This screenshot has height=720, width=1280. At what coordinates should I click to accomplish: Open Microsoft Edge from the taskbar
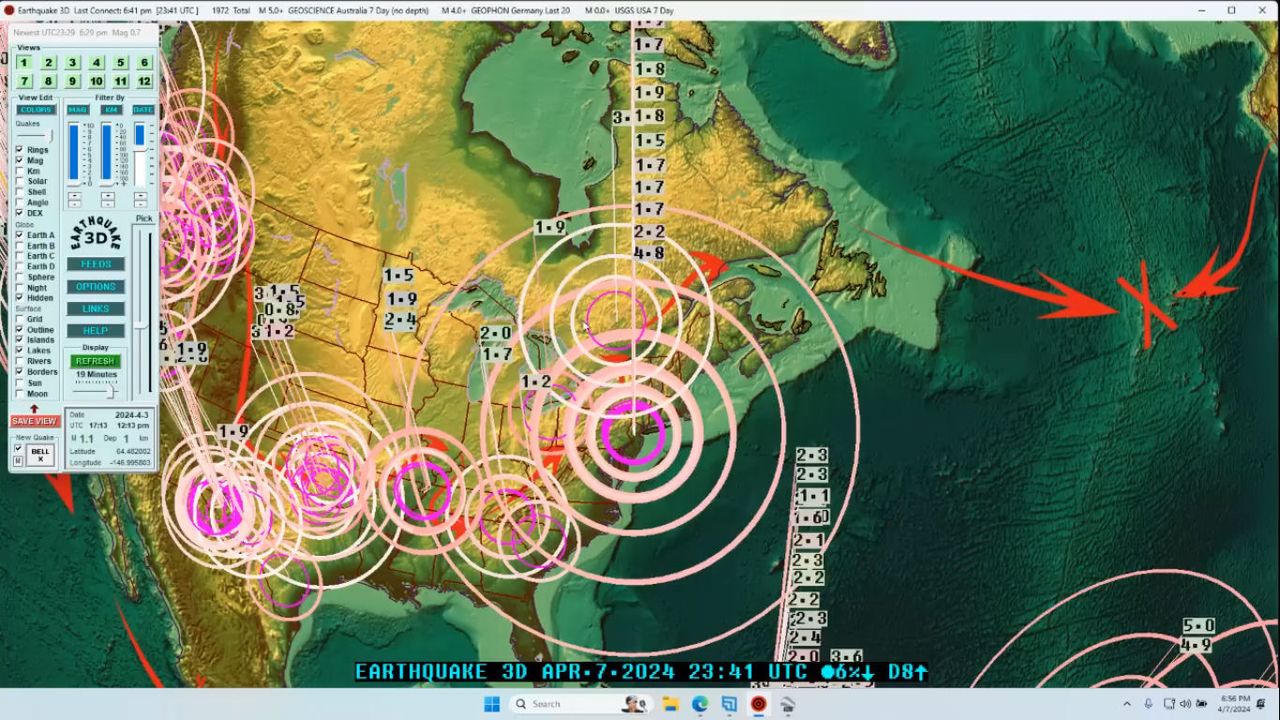tap(700, 704)
